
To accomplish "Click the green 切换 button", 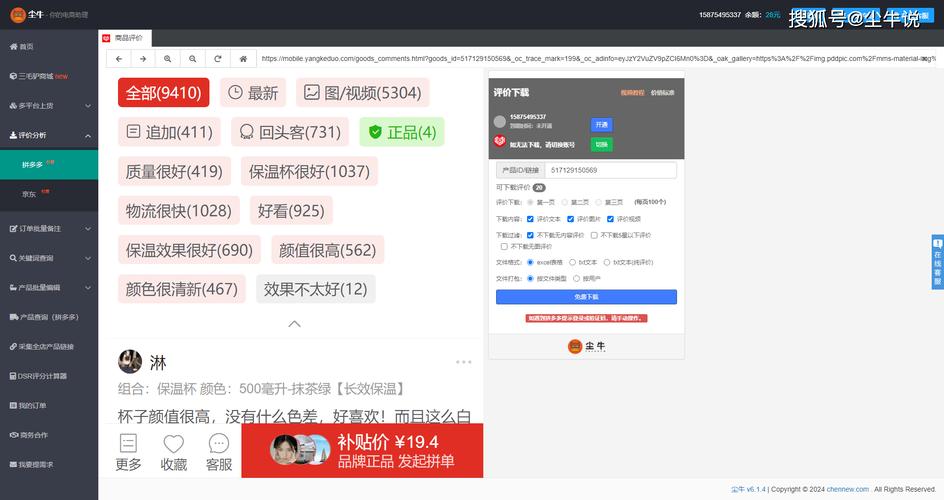I will (601, 144).
